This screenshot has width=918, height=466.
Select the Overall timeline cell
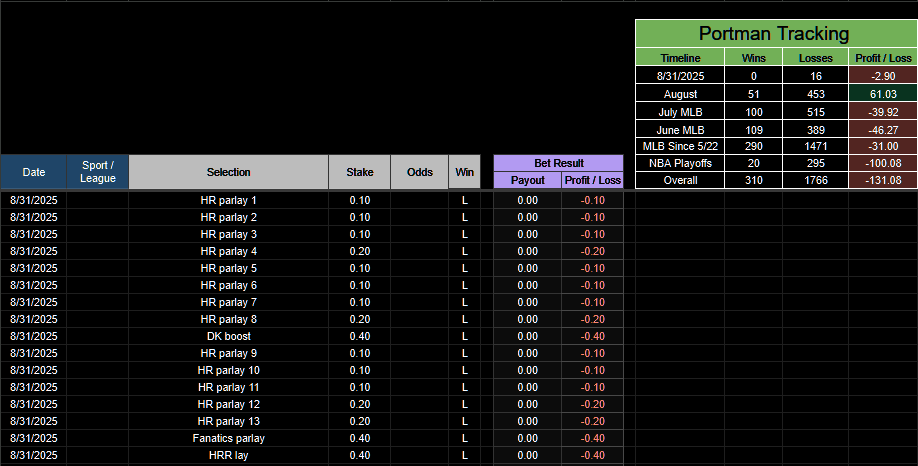(680, 180)
